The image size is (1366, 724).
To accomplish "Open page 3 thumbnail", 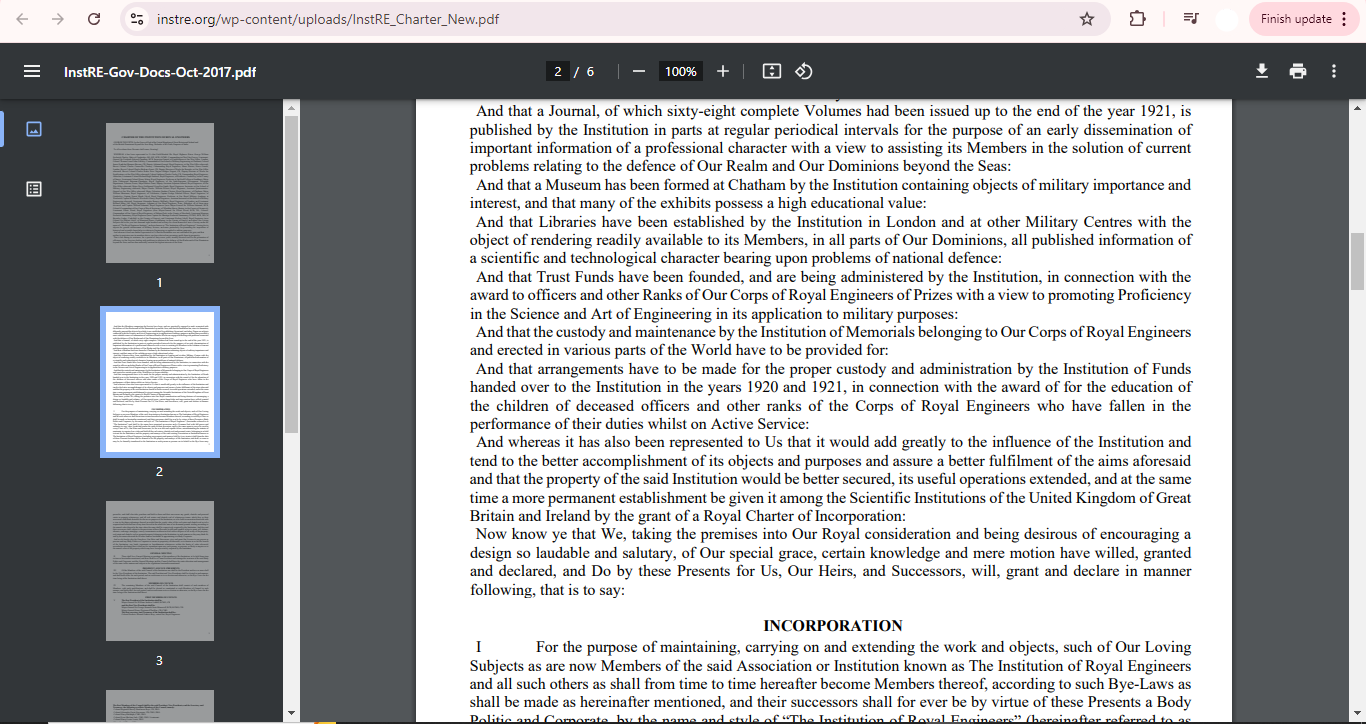I will pos(160,571).
